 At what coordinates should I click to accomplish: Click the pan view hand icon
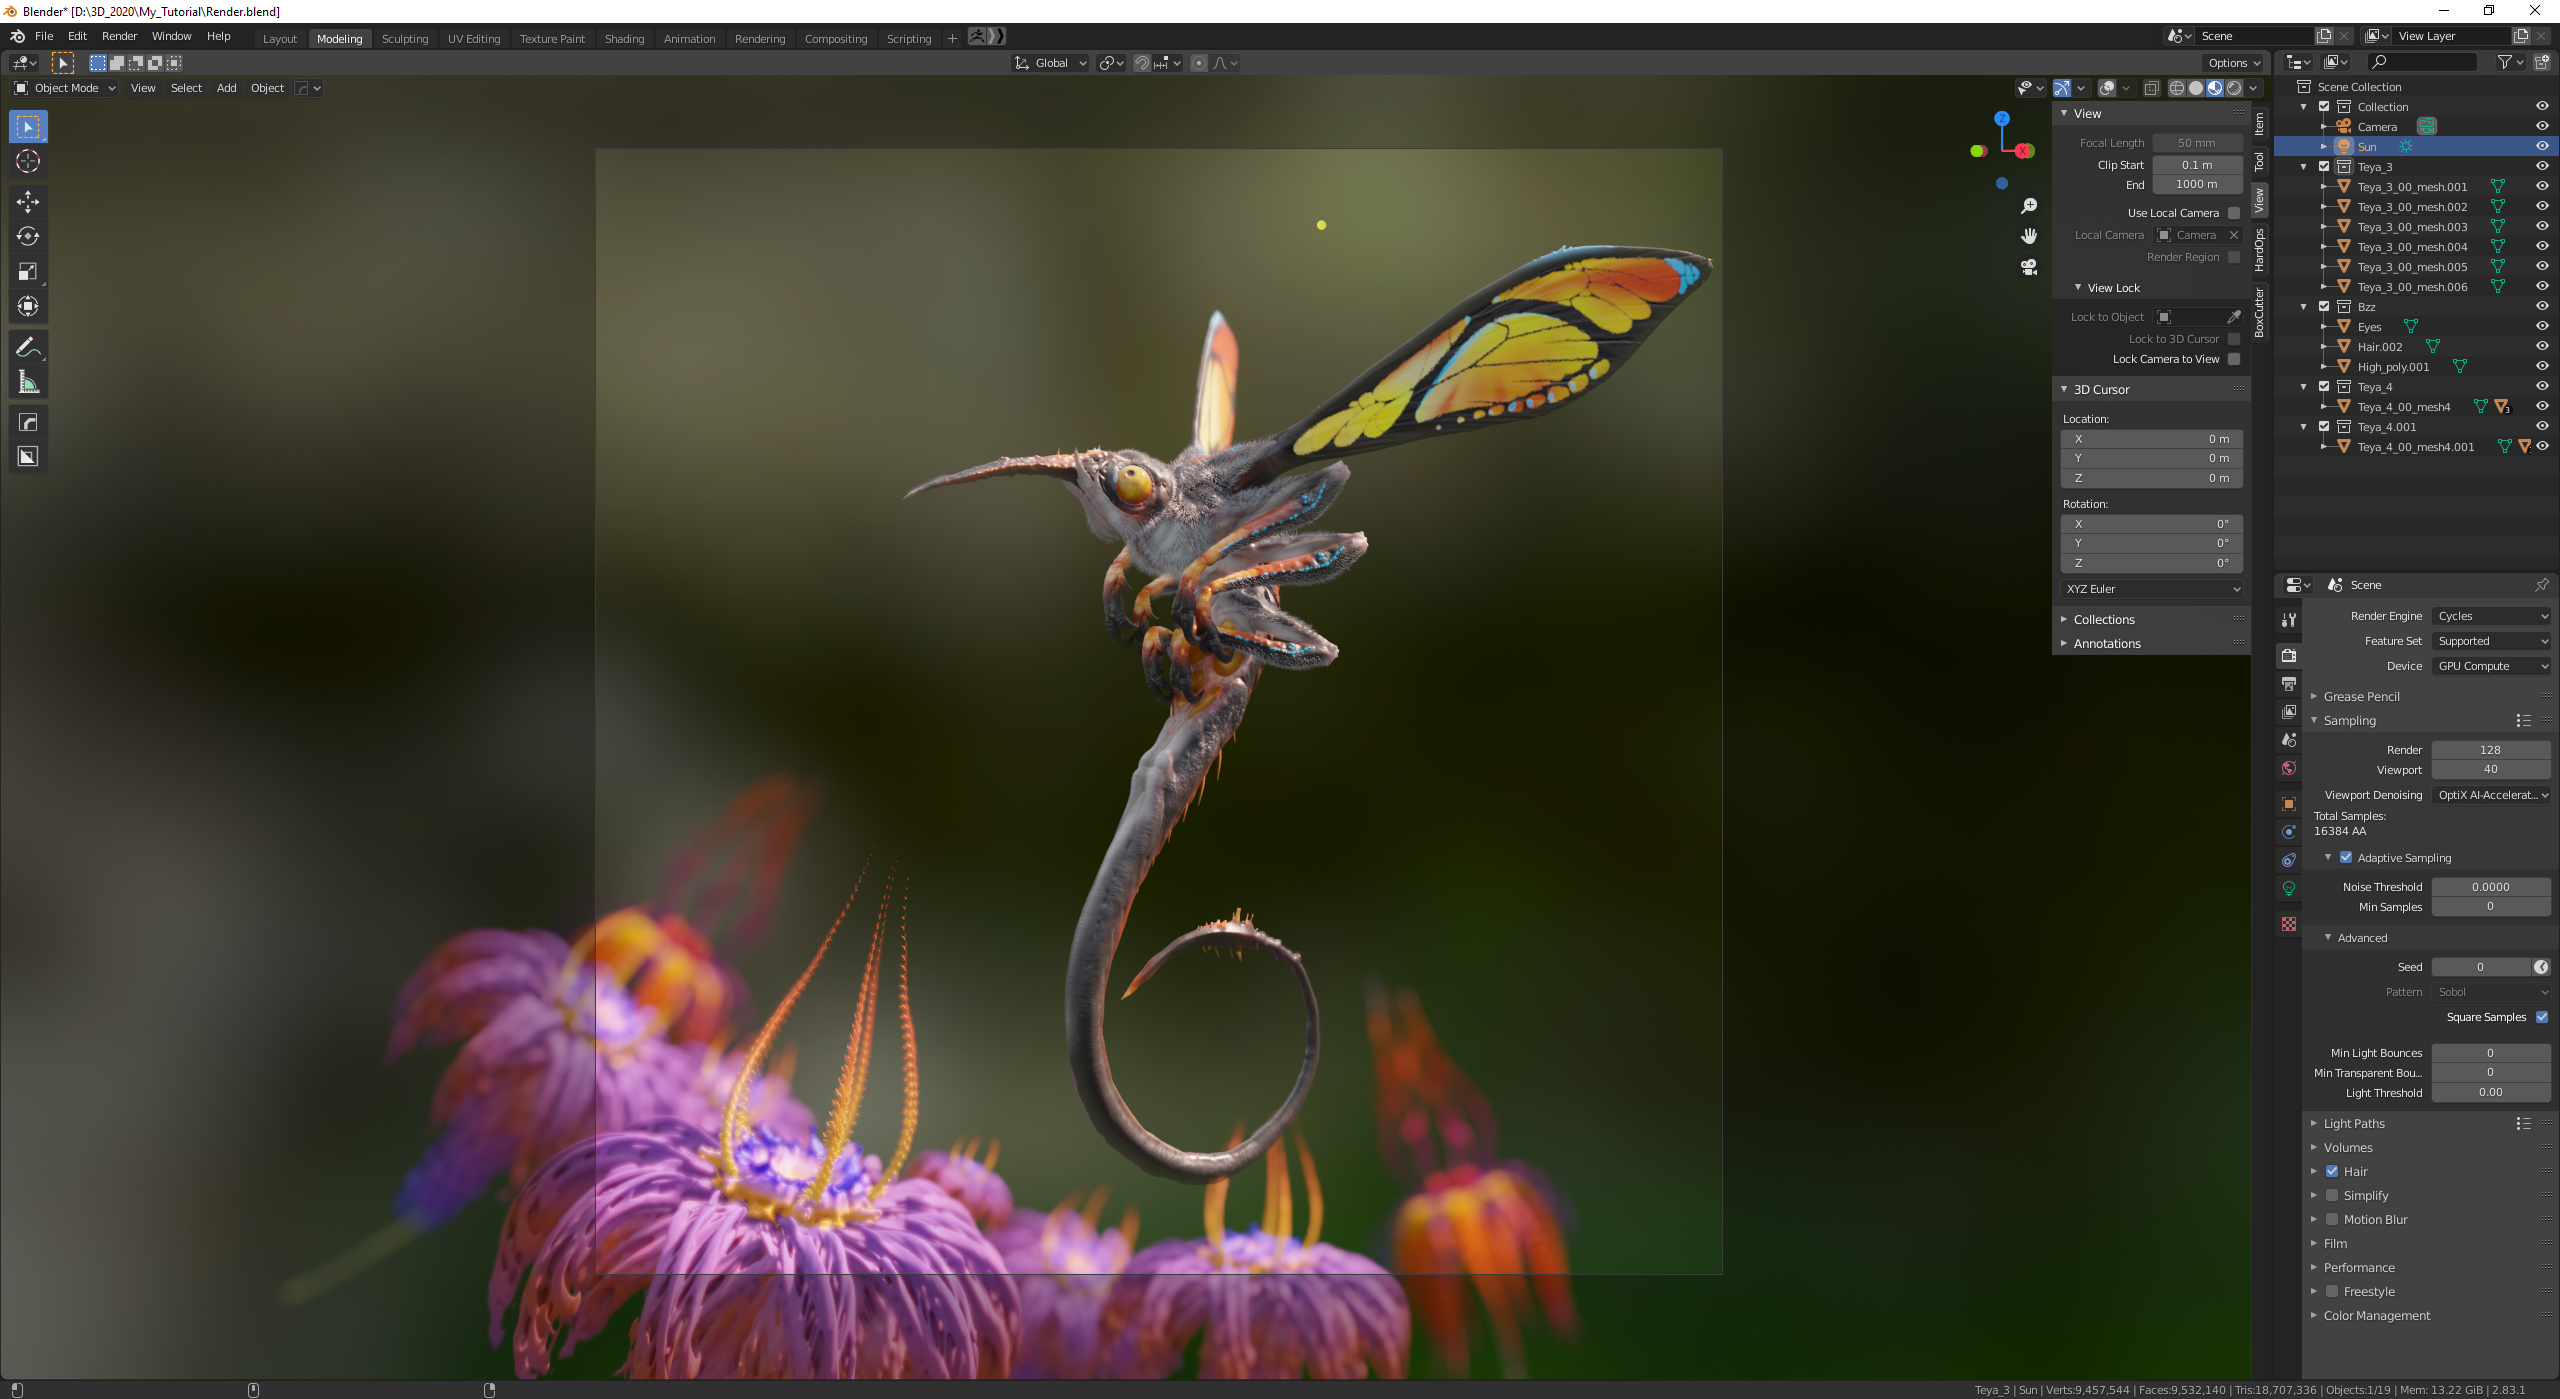[x=2029, y=236]
